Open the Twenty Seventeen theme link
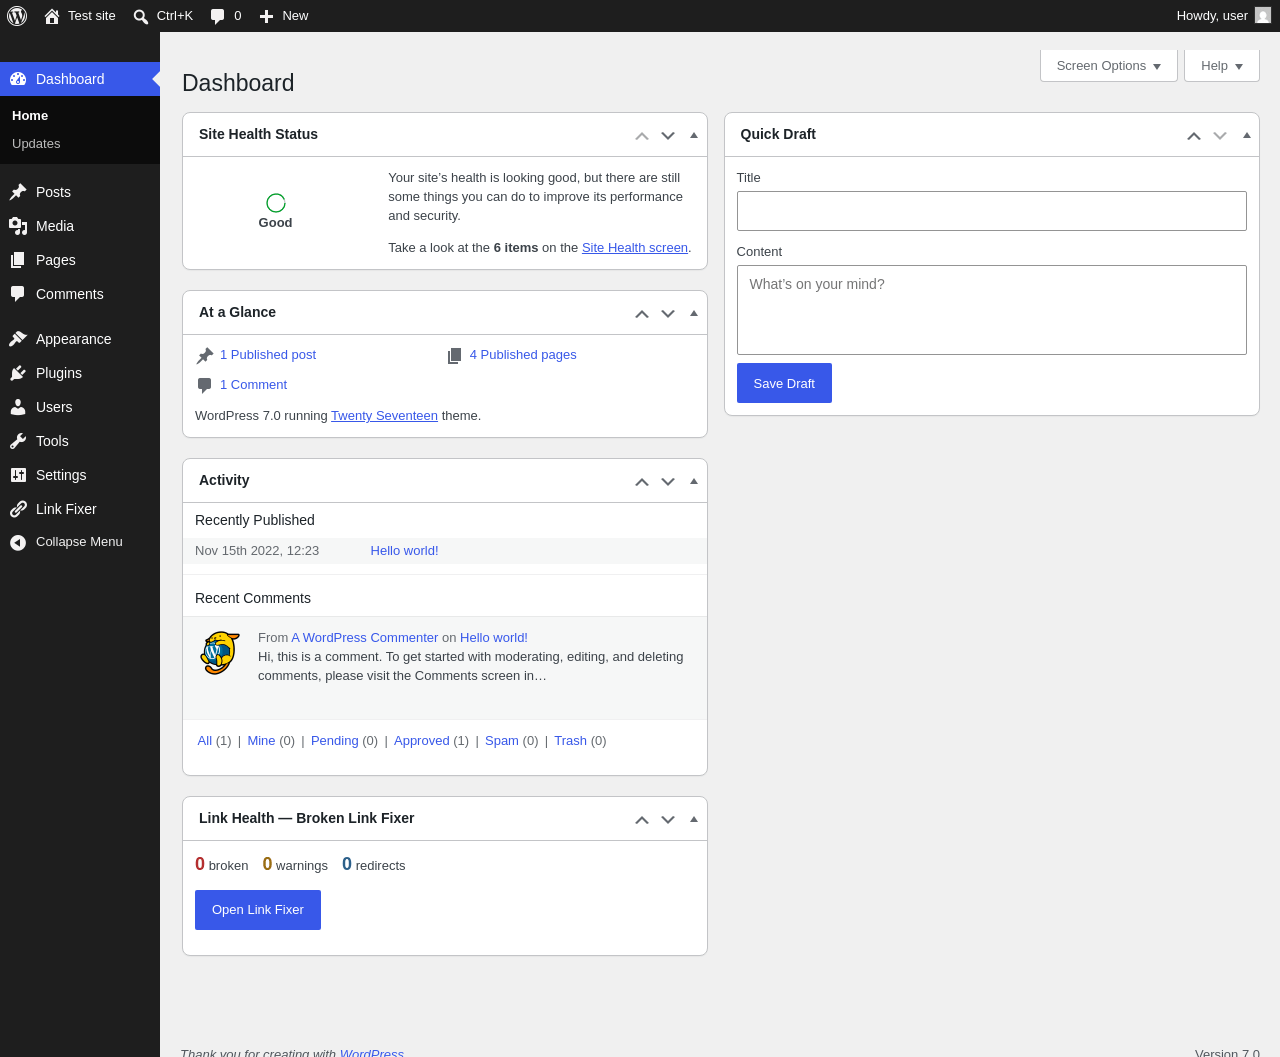 point(384,416)
